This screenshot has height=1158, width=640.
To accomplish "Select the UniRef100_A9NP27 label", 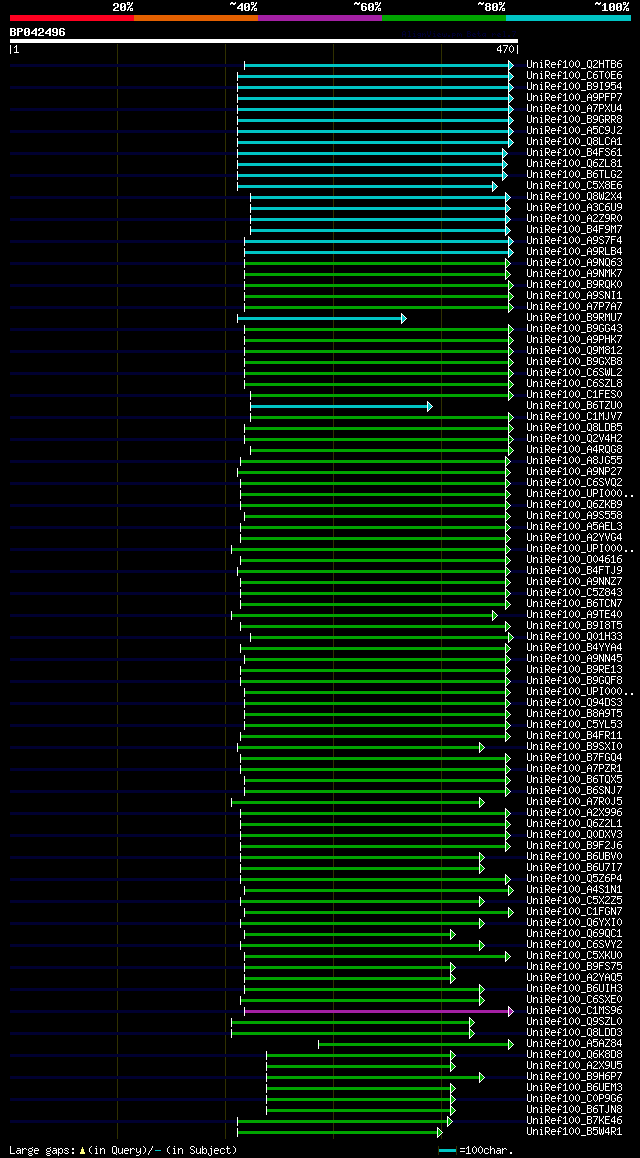I will 574,472.
